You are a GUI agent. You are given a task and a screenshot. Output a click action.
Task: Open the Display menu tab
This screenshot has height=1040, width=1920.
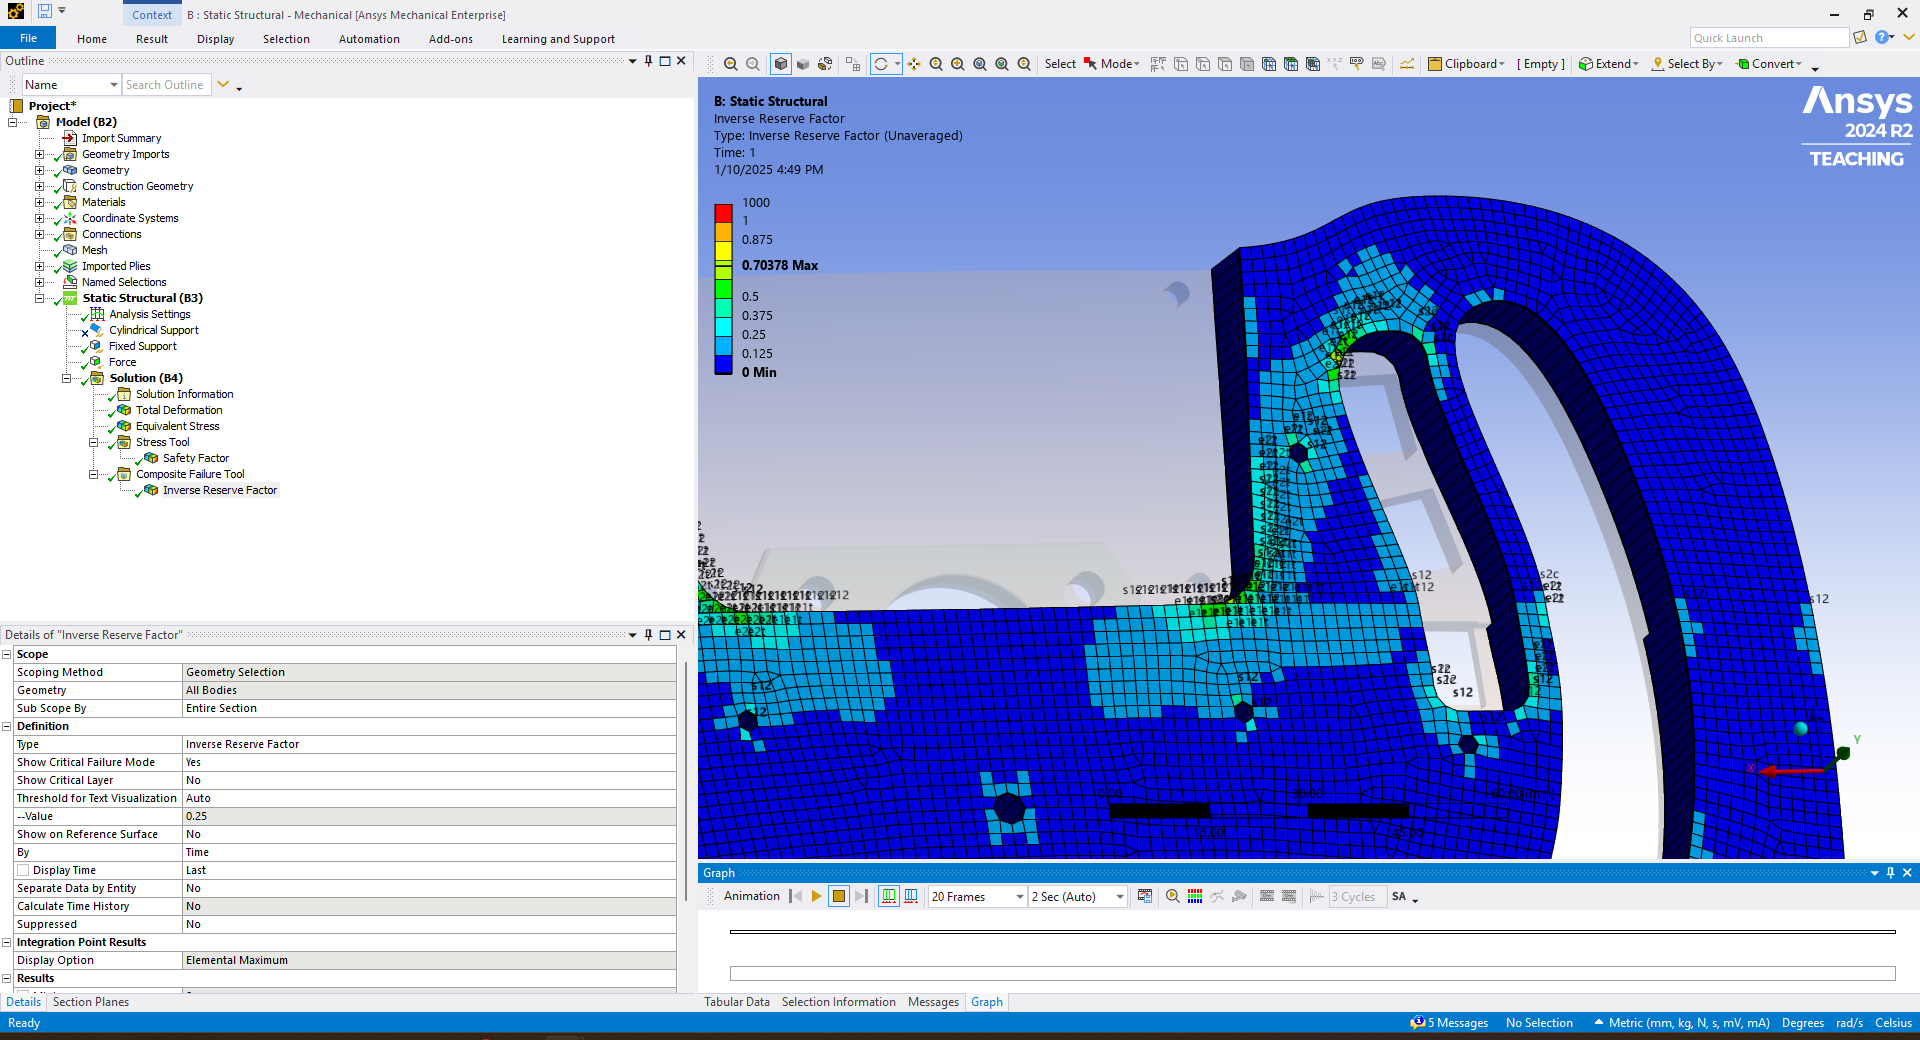(215, 39)
